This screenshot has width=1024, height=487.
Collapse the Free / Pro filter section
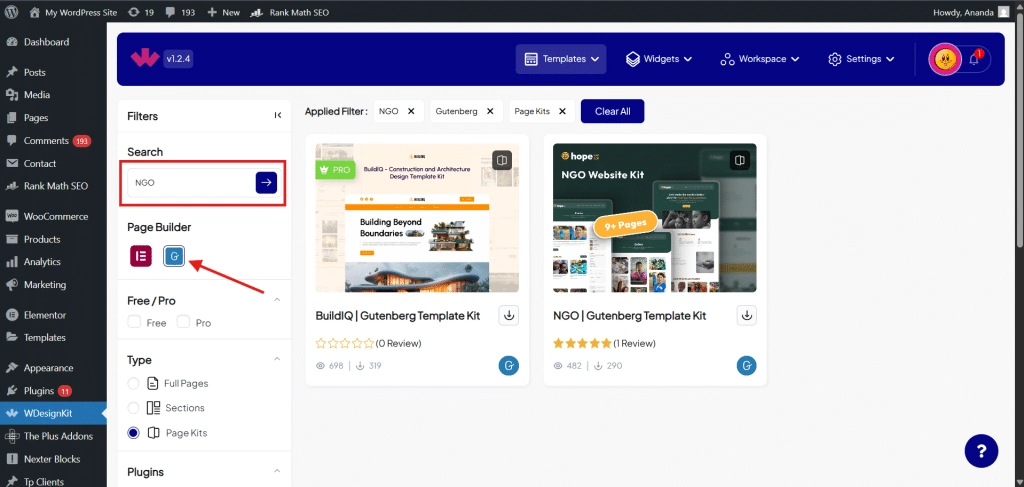pos(277,300)
